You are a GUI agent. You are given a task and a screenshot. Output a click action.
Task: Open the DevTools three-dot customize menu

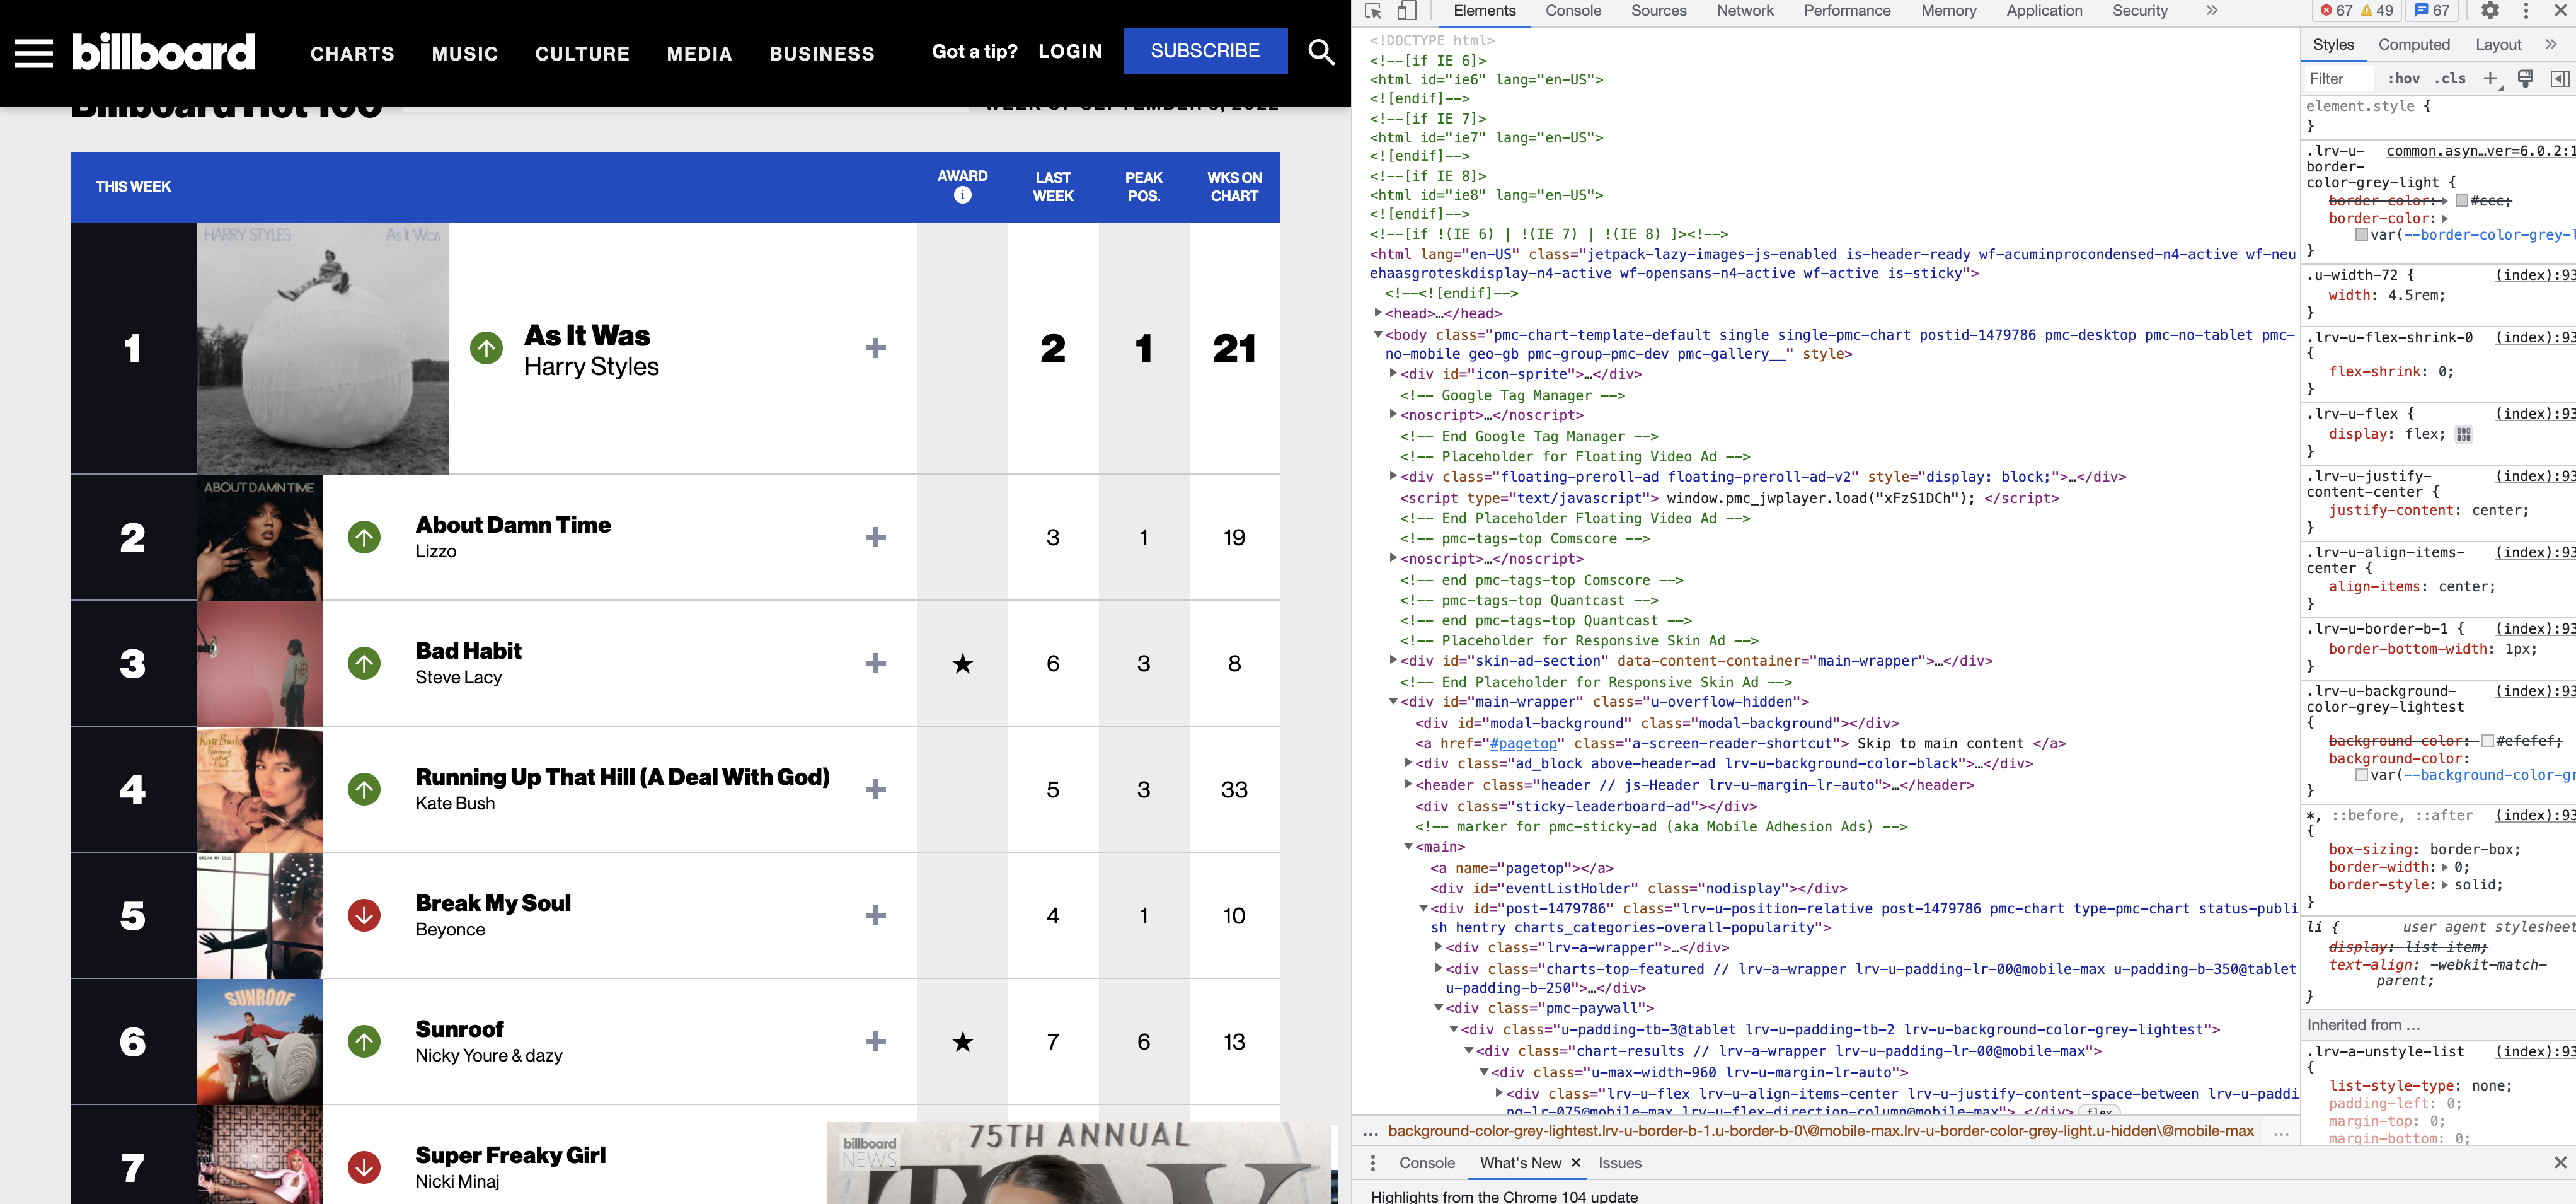tap(2525, 11)
